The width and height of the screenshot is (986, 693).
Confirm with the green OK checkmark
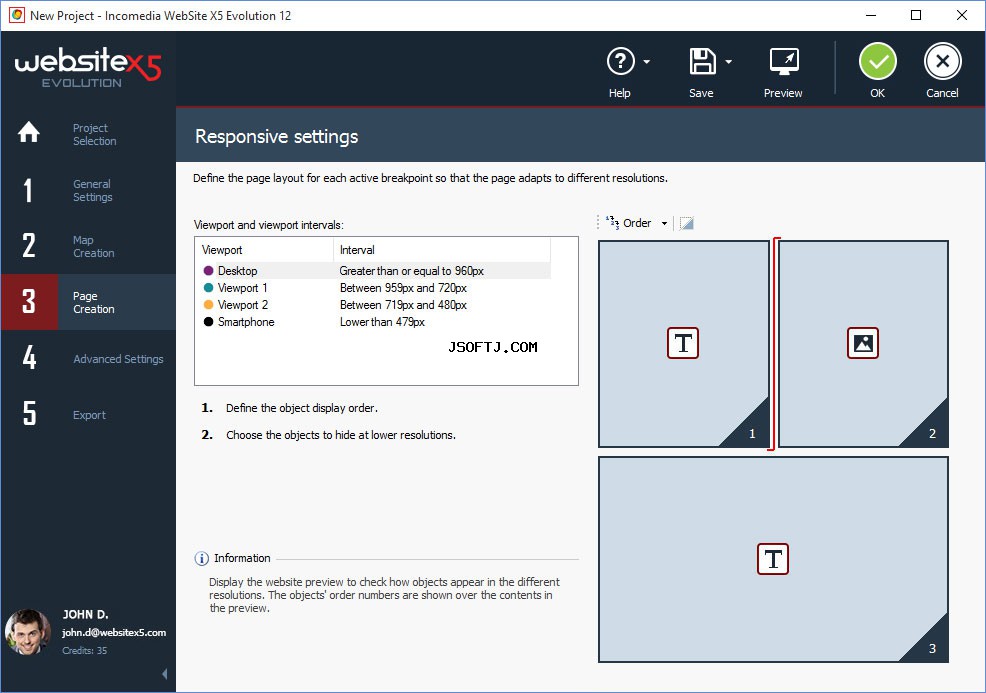click(877, 61)
